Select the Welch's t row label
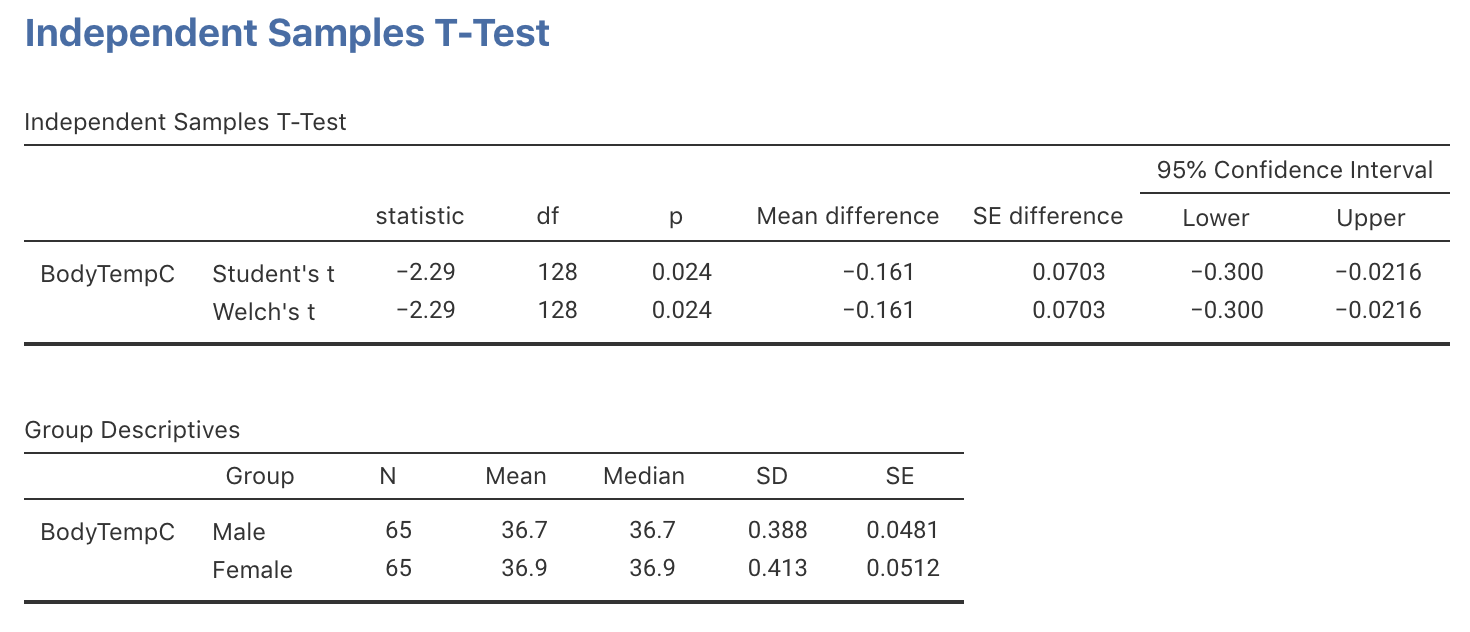This screenshot has height=632, width=1470. [x=264, y=311]
